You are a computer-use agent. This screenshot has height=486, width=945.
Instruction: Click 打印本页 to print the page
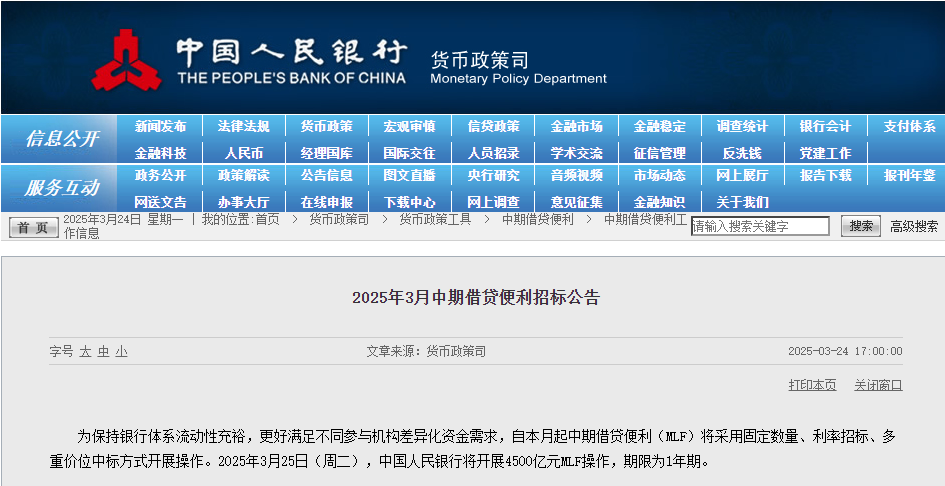coord(812,385)
